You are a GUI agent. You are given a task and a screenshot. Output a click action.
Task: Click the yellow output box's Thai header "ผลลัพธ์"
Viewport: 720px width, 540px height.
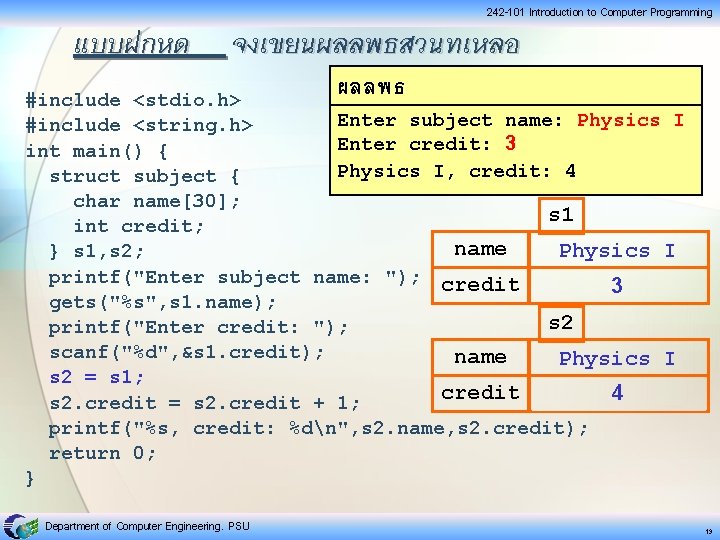(371, 87)
